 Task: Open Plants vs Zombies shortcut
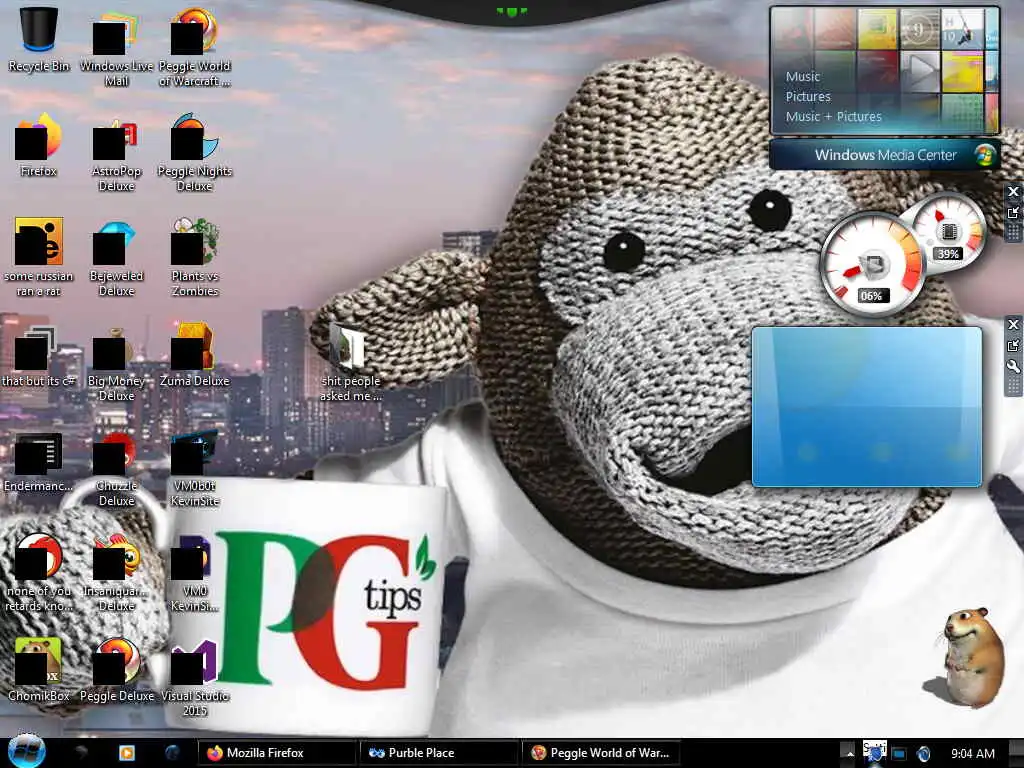[x=195, y=257]
